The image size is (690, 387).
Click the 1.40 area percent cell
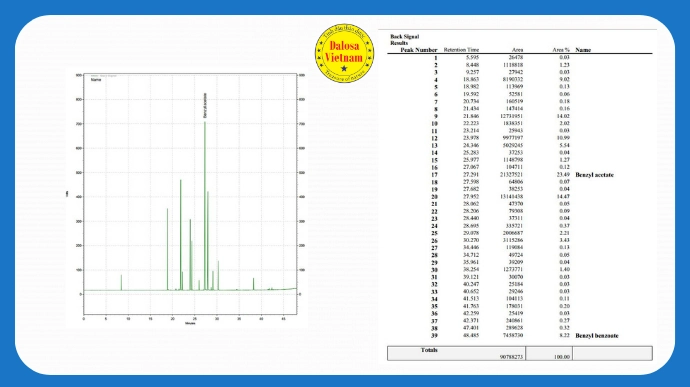565,269
